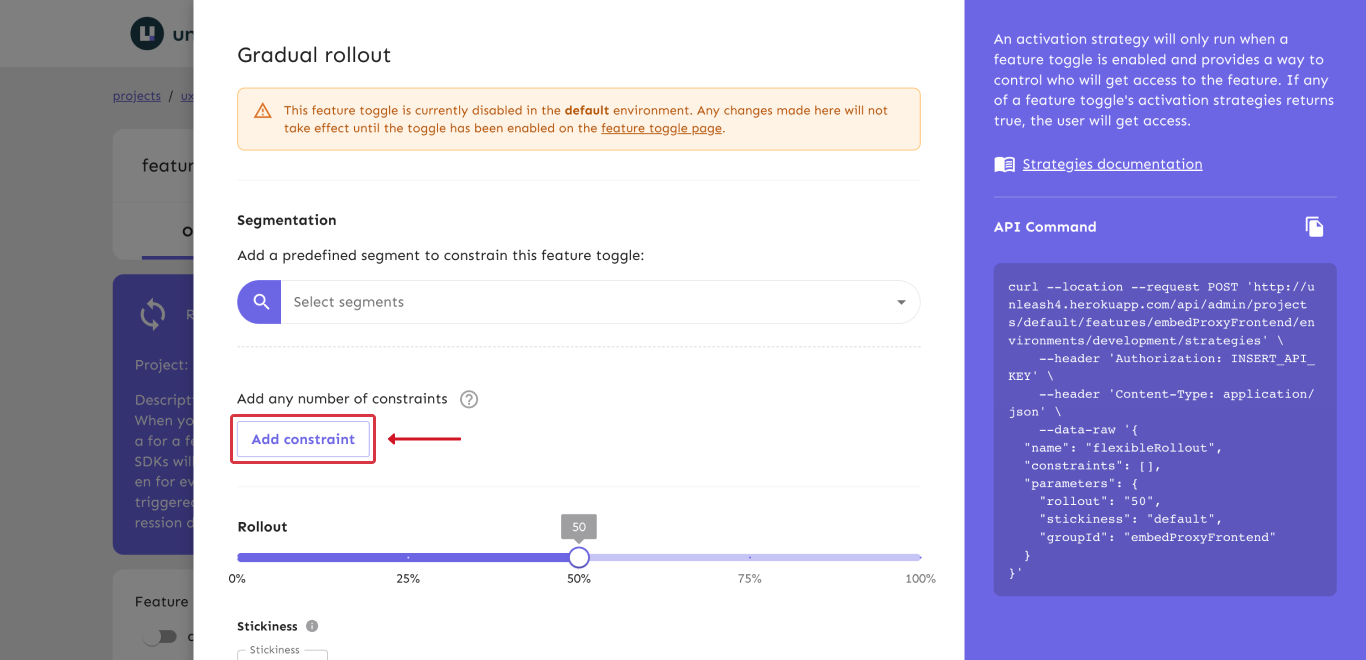Screen dimensions: 1366x660
Task: Click the help icon next to constraints
Action: point(469,399)
